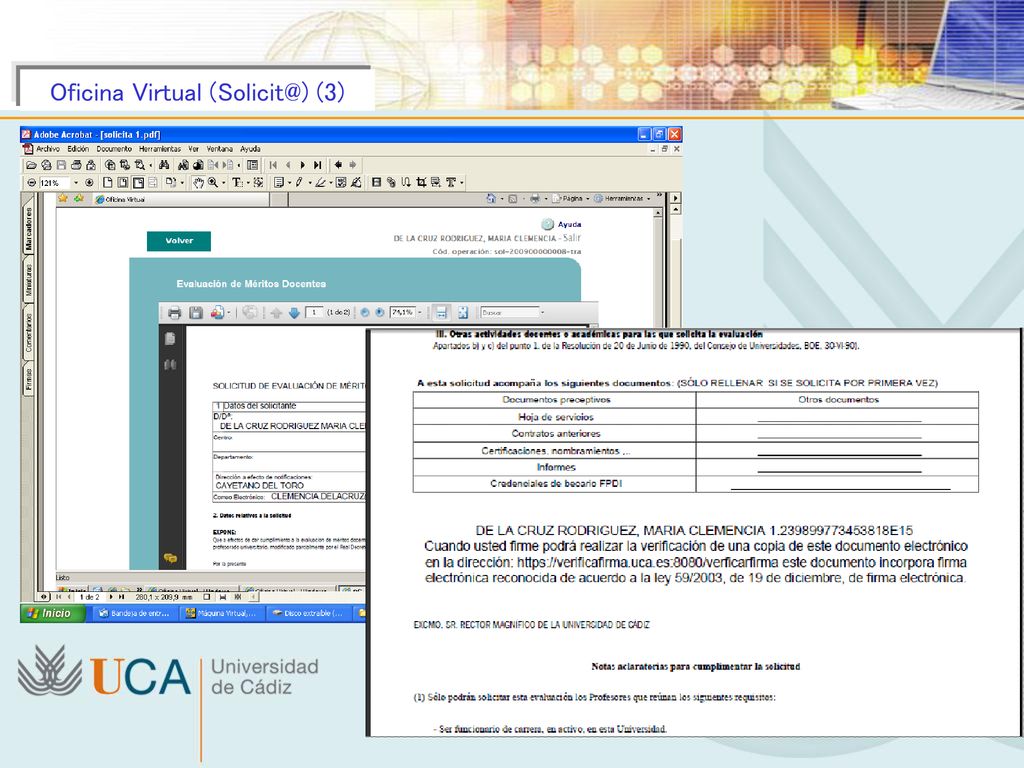Screen dimensions: 1024x768
Task: Click the zoom out minus button
Action: click(x=31, y=183)
